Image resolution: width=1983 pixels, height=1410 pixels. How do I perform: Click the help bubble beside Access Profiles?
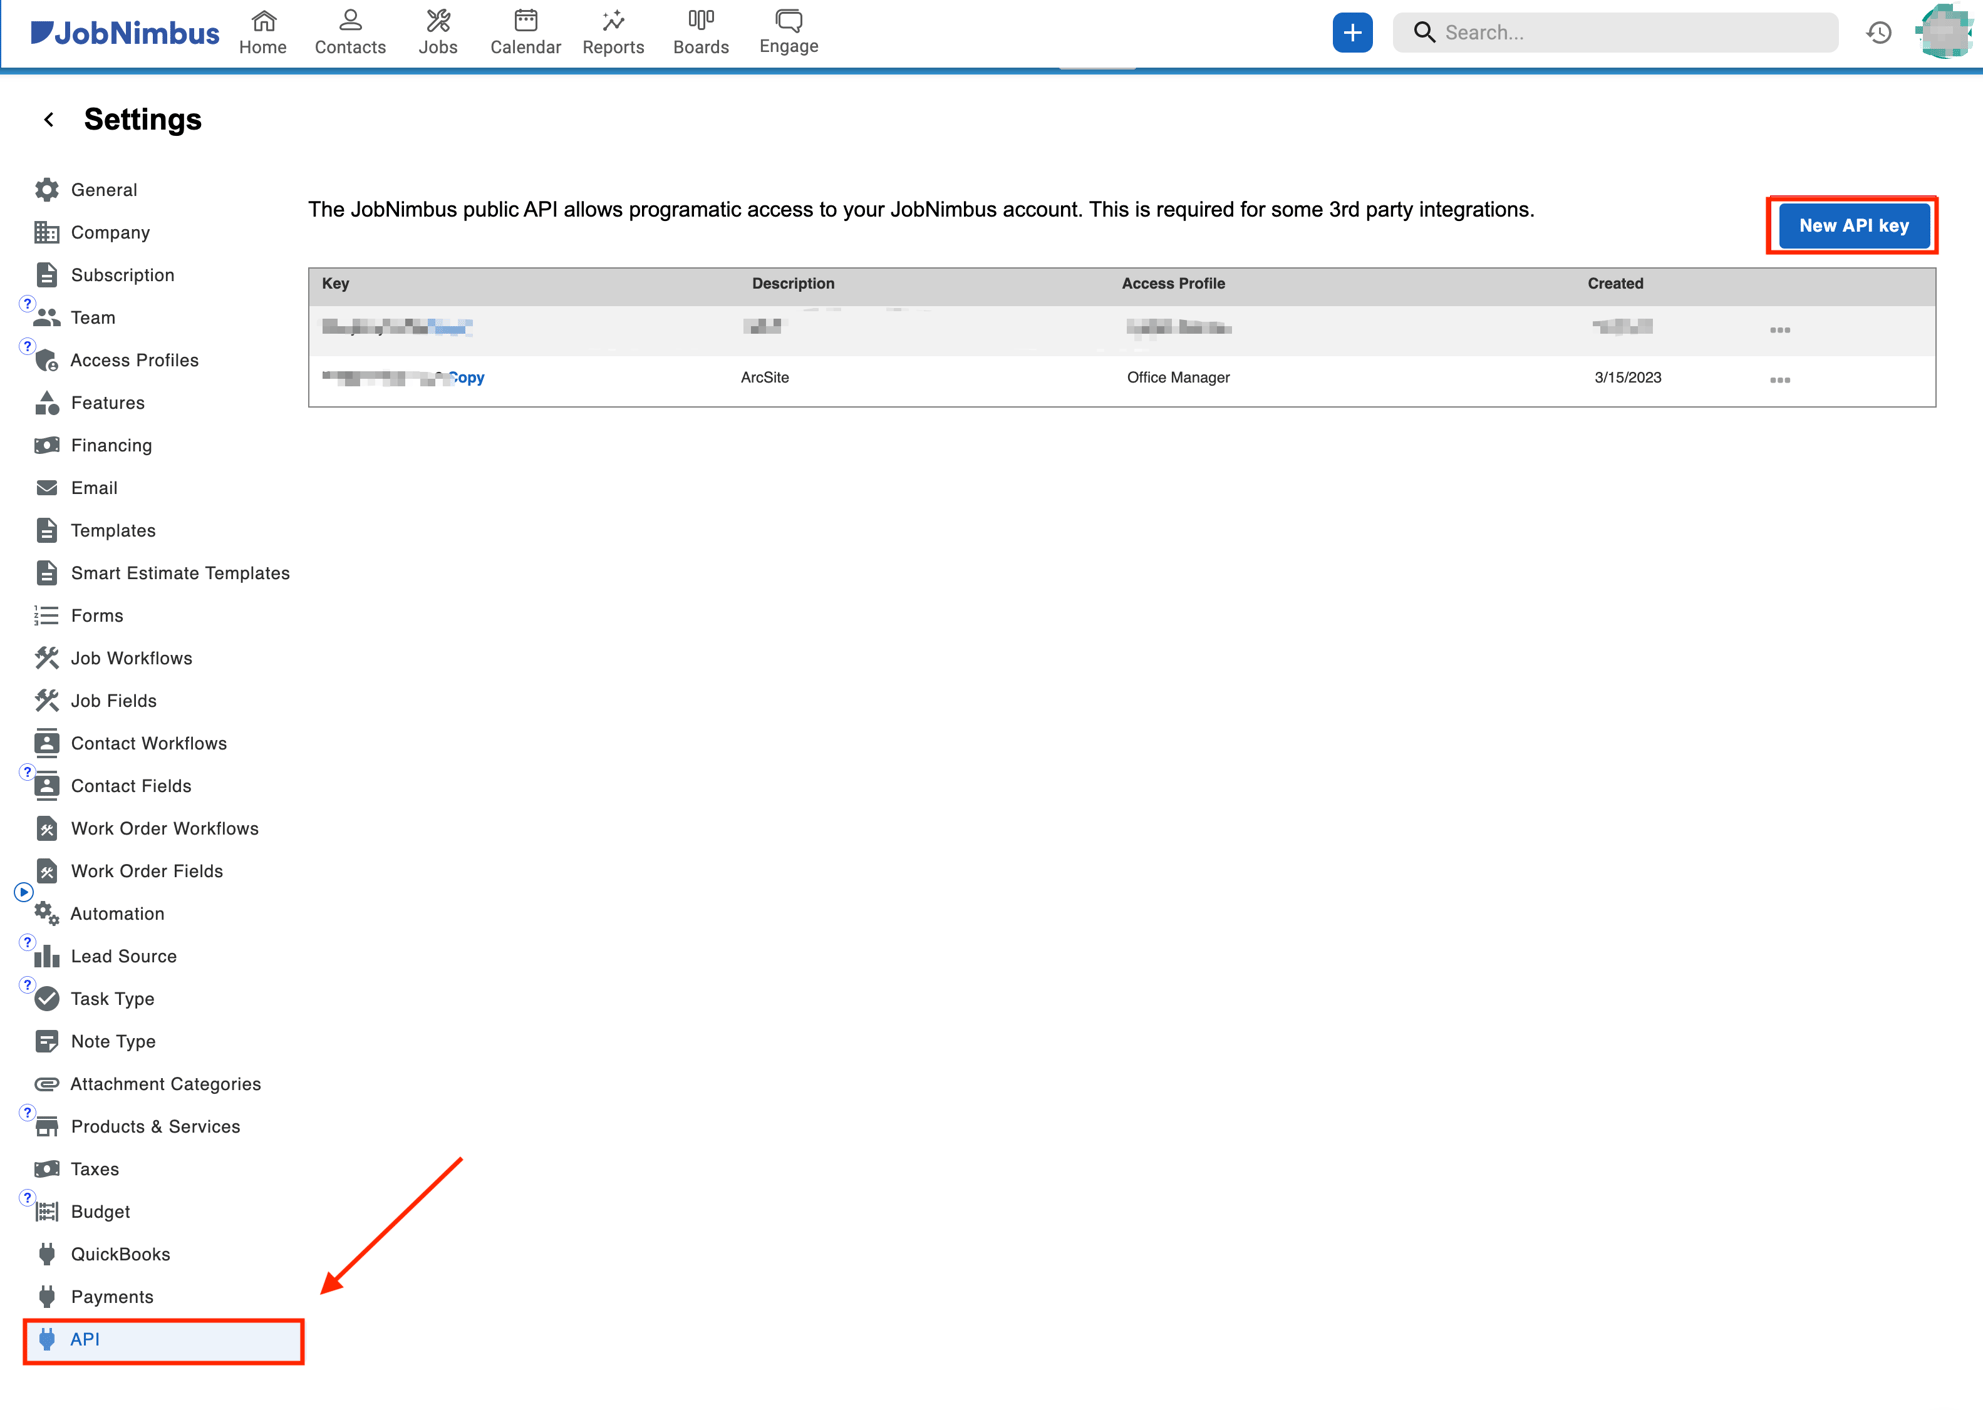coord(27,346)
